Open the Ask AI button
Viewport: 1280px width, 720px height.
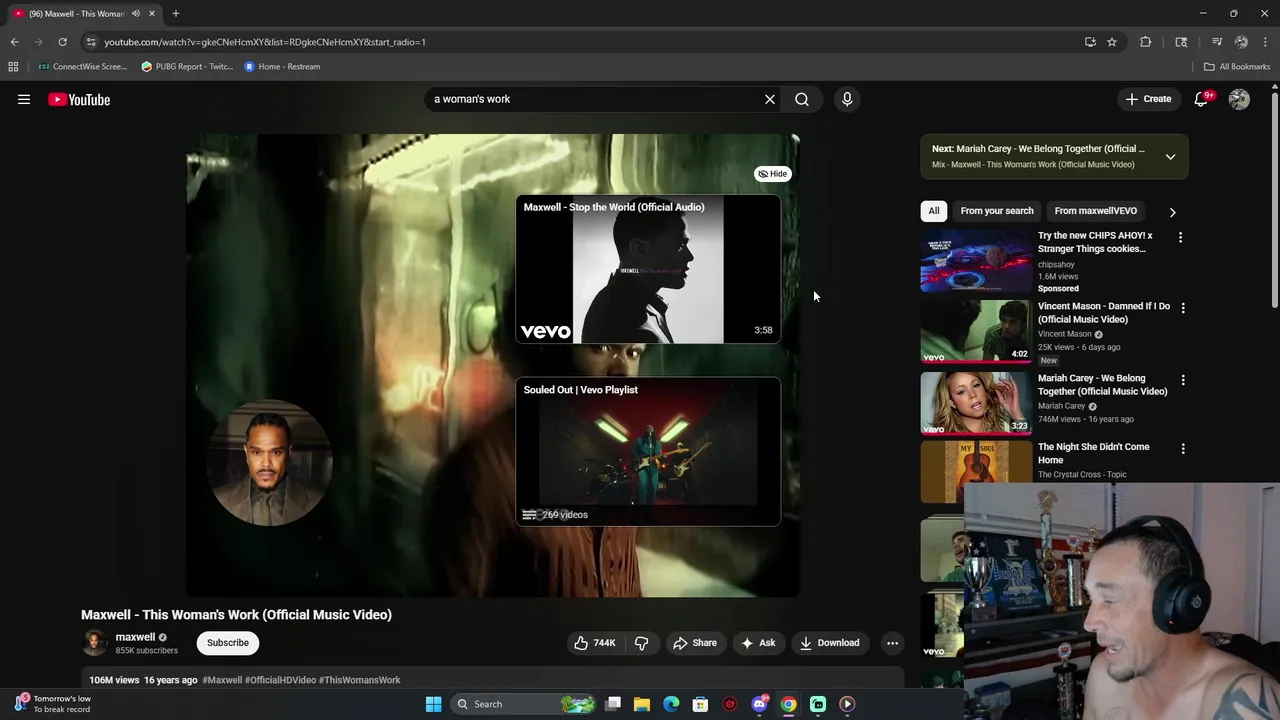(x=758, y=643)
